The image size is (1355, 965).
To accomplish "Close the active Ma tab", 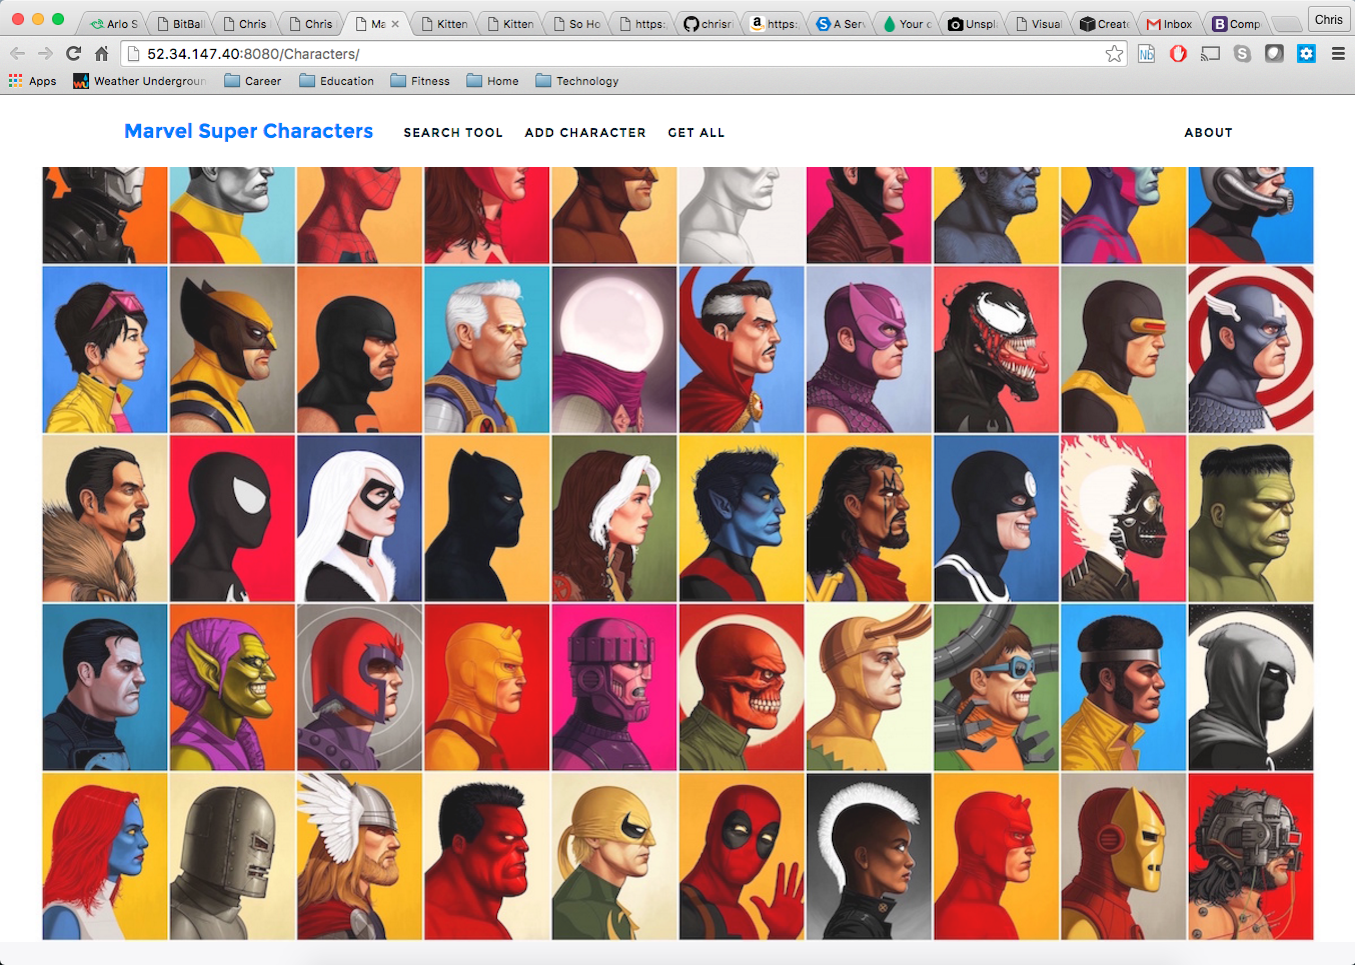I will (x=395, y=23).
